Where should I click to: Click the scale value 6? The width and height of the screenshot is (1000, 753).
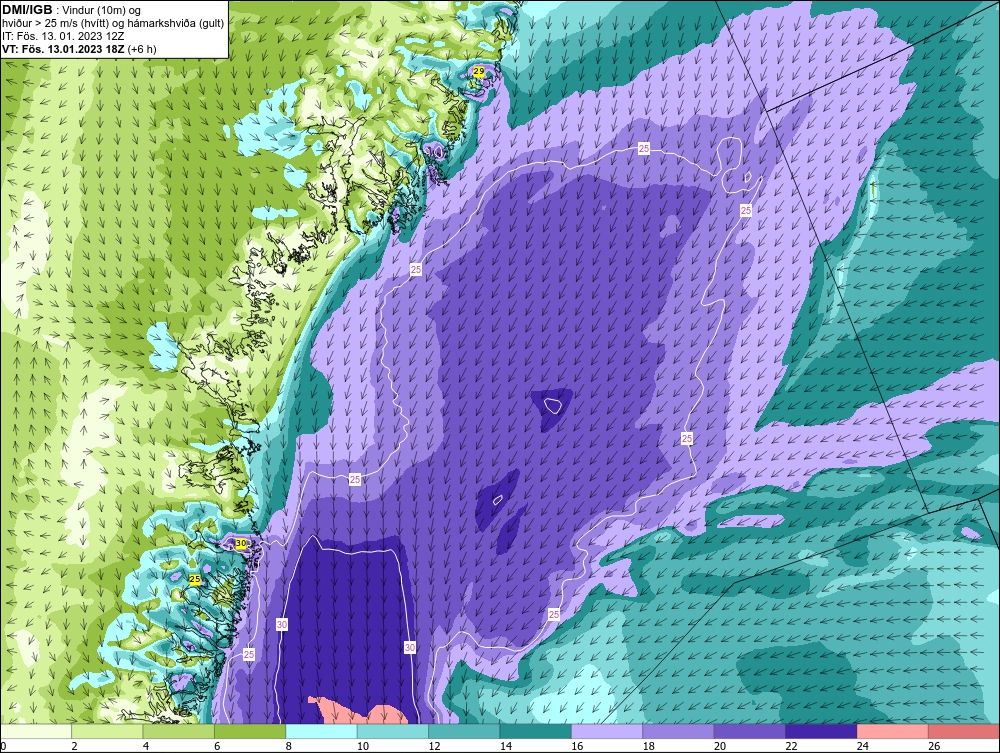click(x=217, y=746)
